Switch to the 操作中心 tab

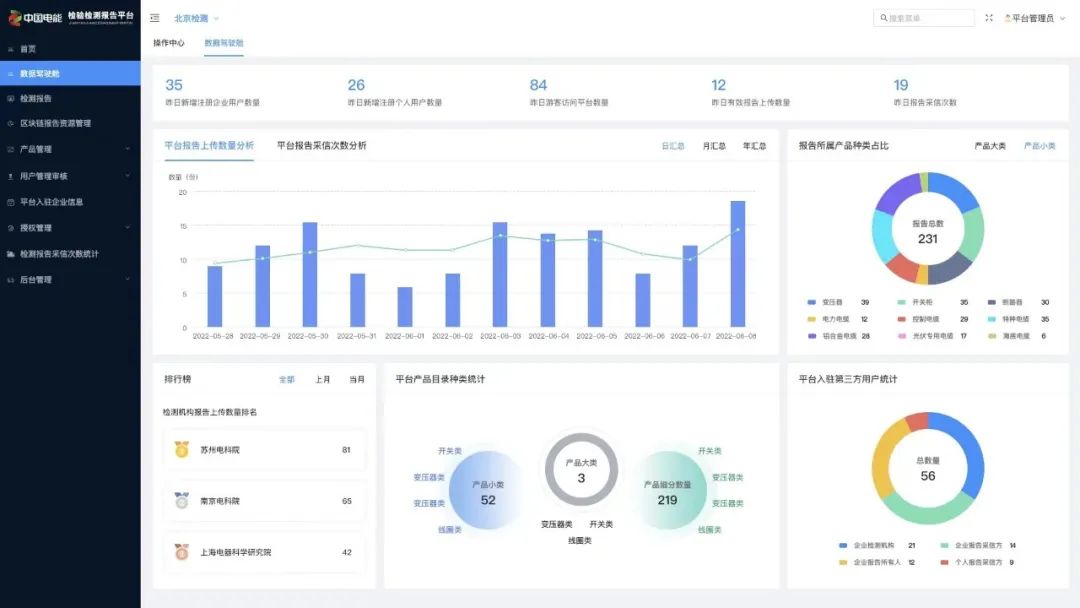click(x=169, y=43)
